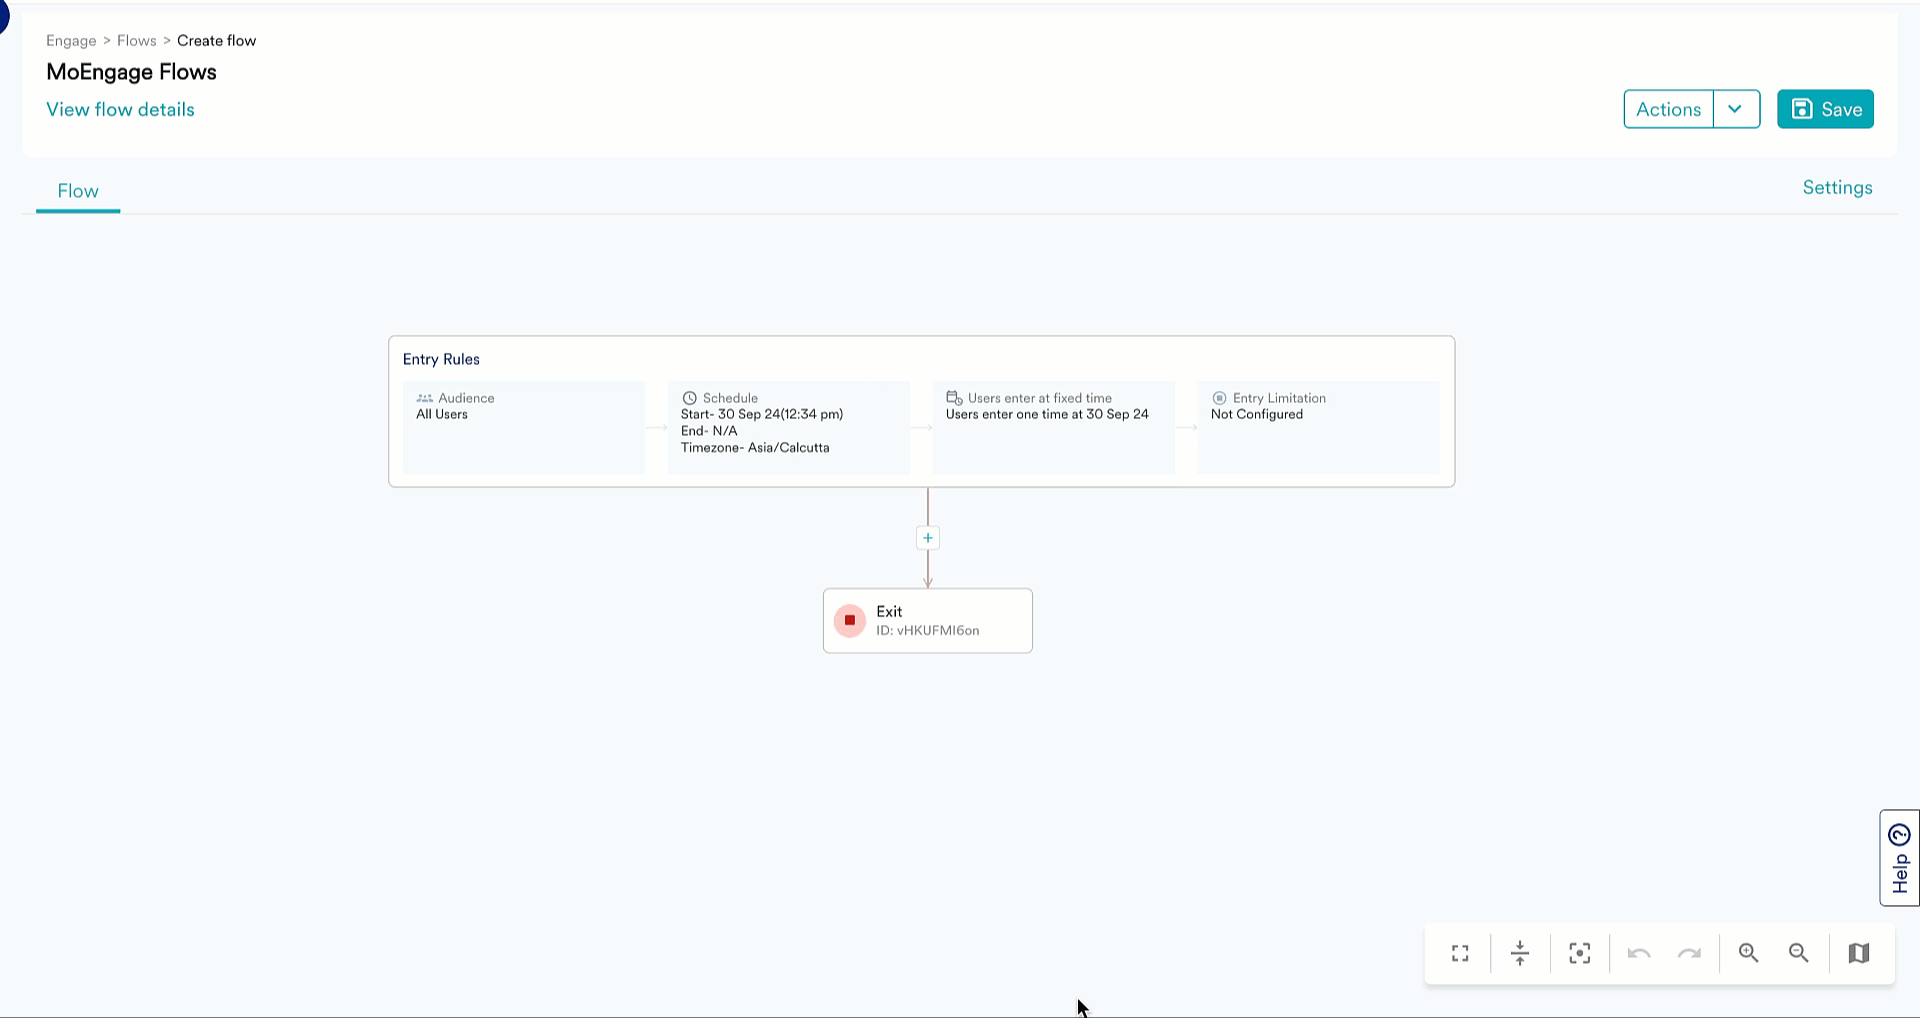Click the Actions button

pyautogui.click(x=1669, y=109)
